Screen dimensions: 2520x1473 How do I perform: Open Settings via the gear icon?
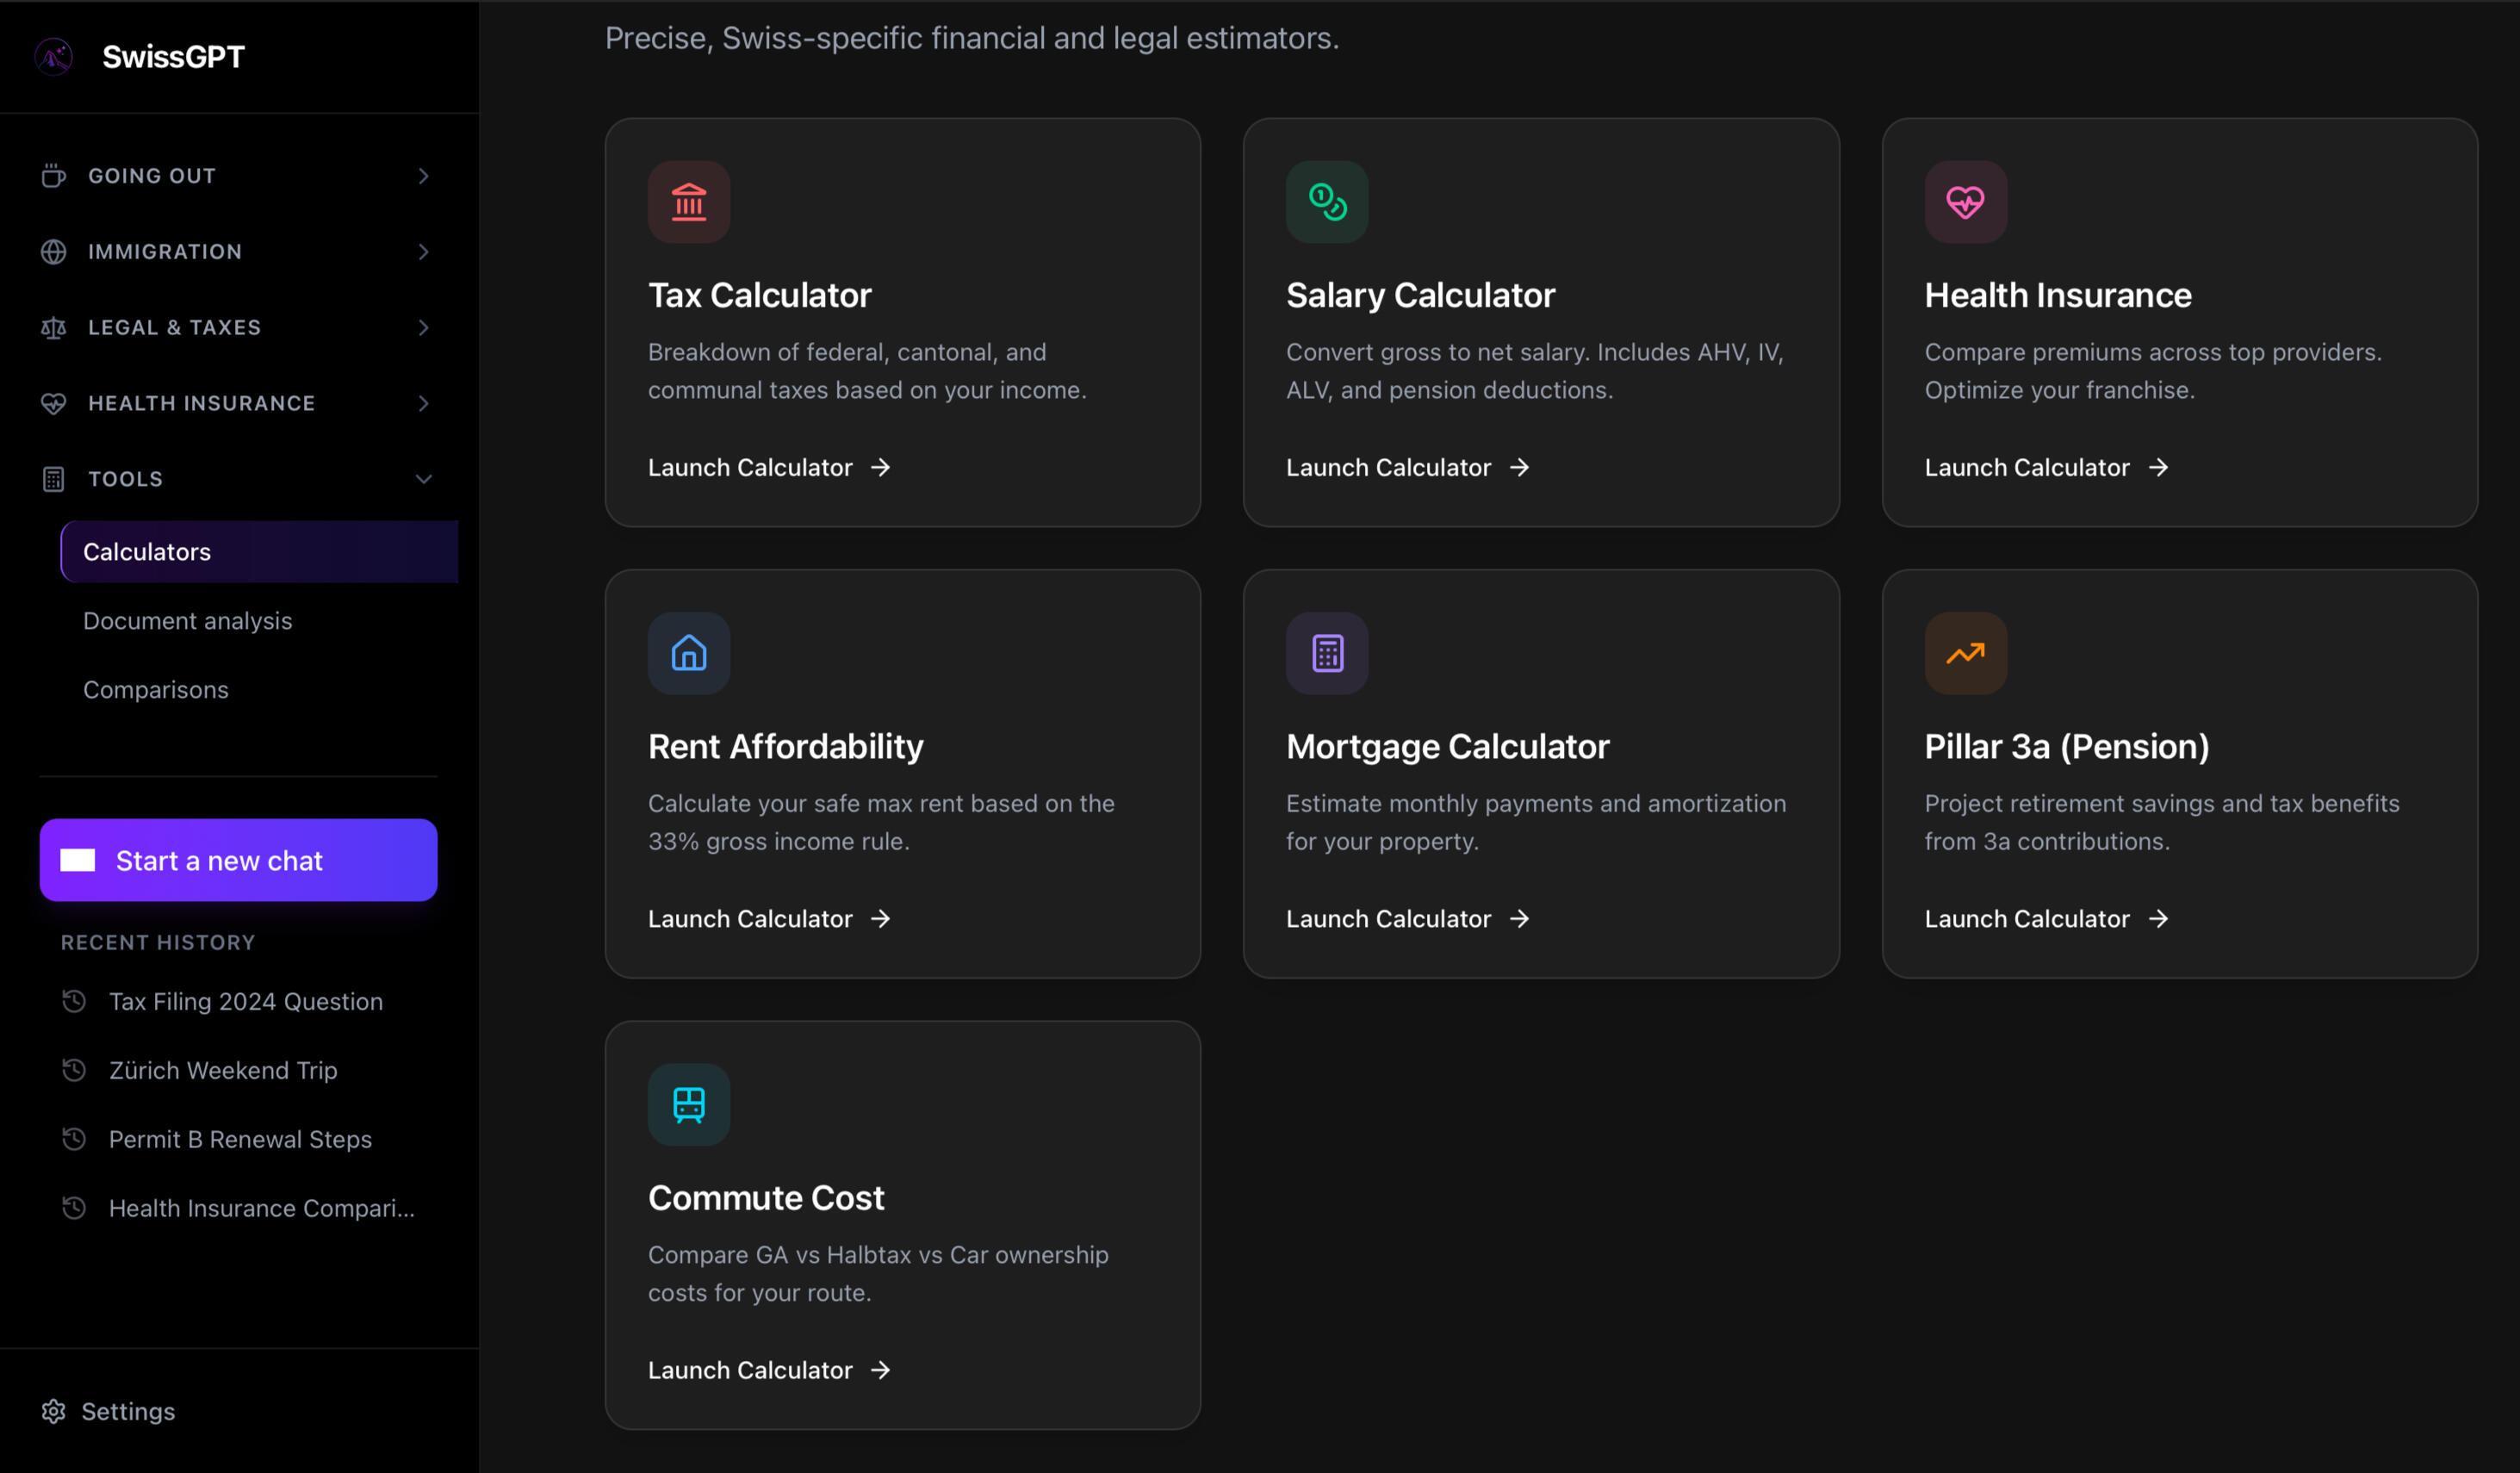point(54,1411)
